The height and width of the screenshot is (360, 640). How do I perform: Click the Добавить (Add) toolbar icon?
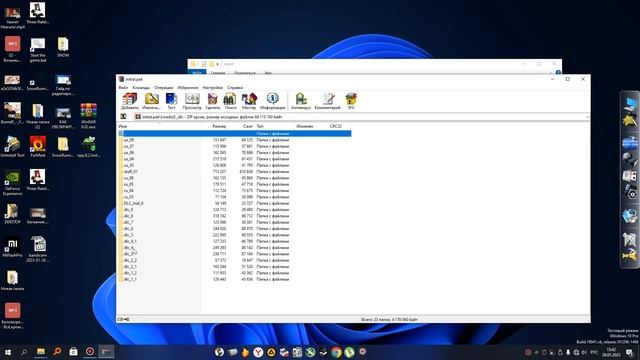(129, 101)
